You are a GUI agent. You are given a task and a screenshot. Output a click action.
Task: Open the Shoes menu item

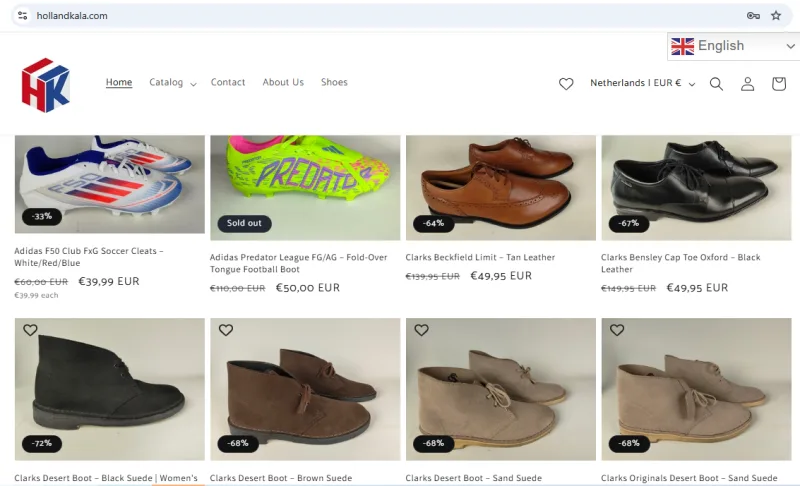(334, 82)
